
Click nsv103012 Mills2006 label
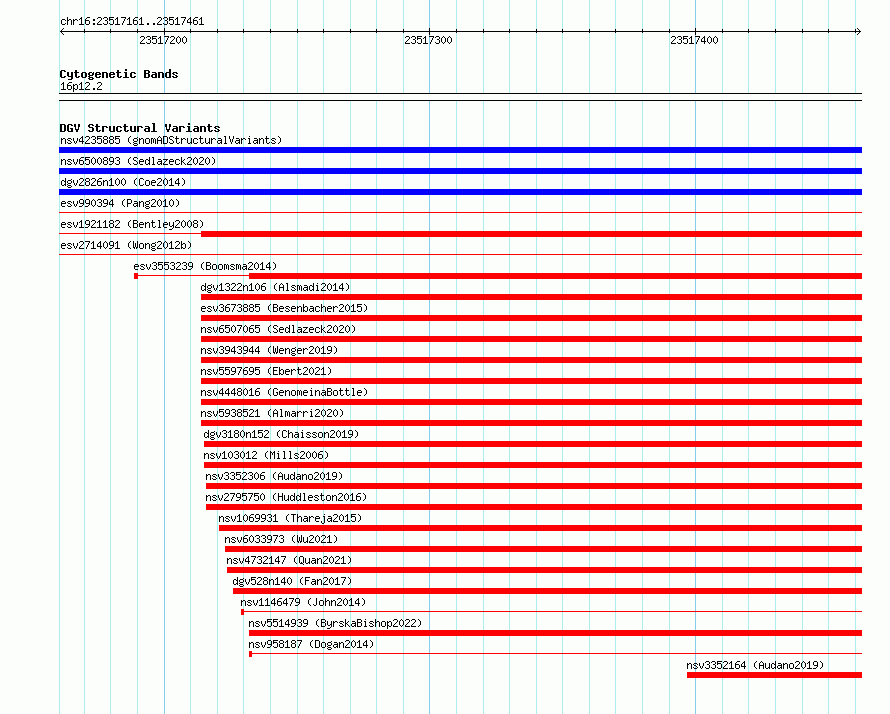tap(266, 455)
